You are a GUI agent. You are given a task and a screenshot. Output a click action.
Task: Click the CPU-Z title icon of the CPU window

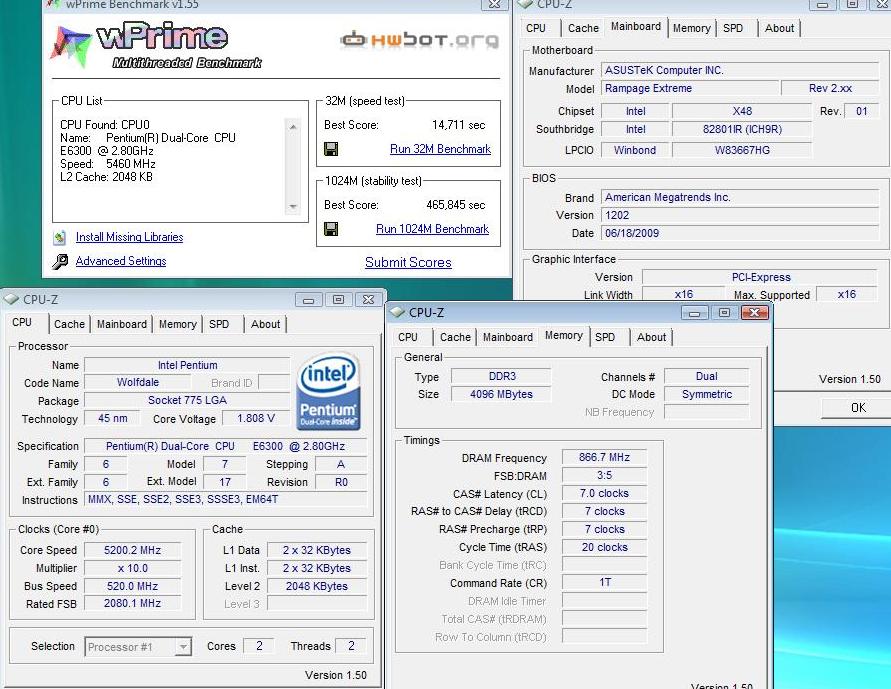coord(11,299)
